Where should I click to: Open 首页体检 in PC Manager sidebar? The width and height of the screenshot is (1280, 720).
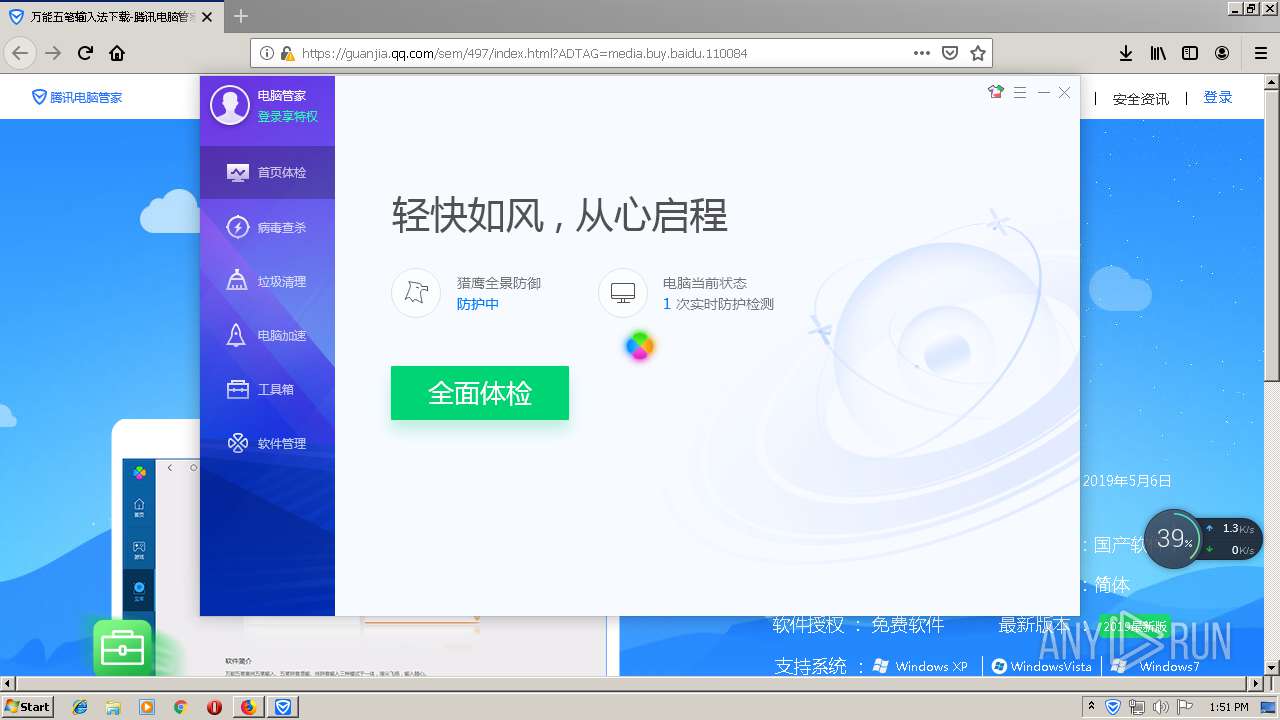267,173
